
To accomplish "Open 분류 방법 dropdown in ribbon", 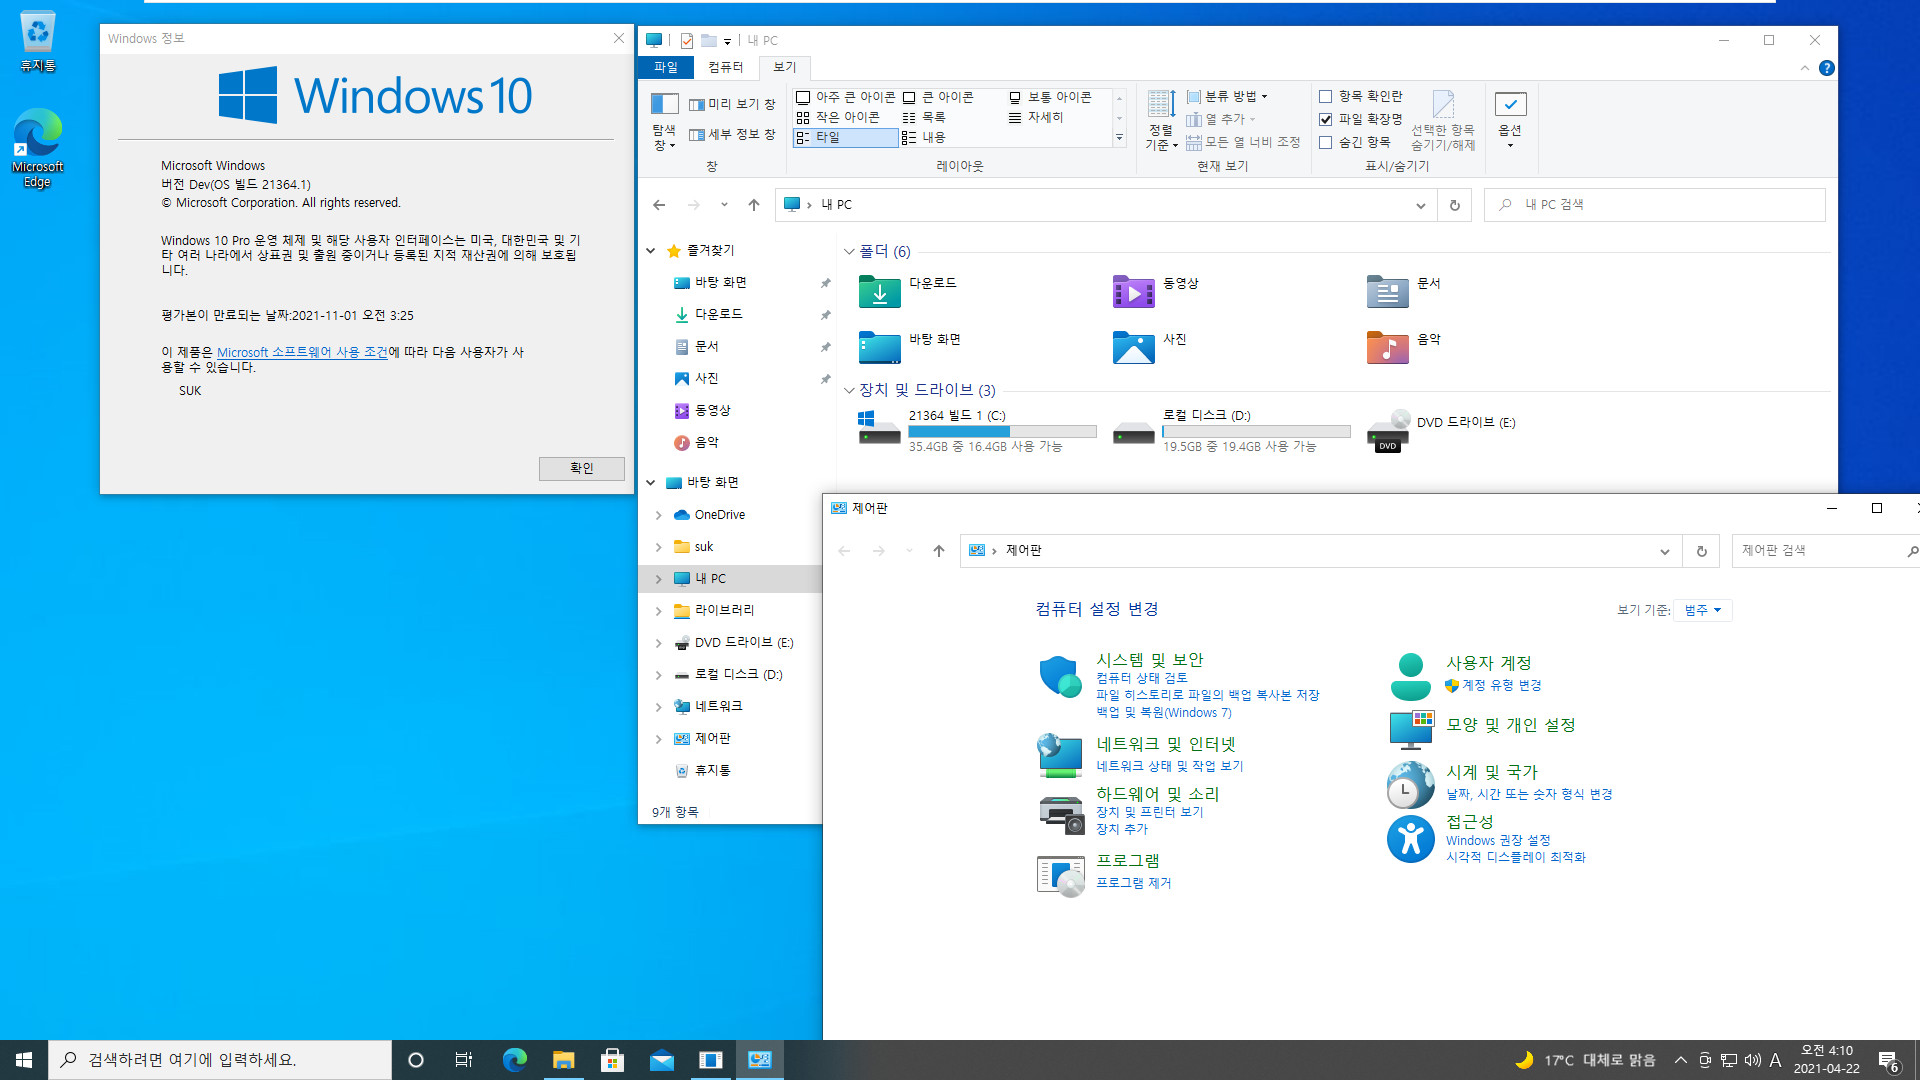I will (x=1227, y=96).
